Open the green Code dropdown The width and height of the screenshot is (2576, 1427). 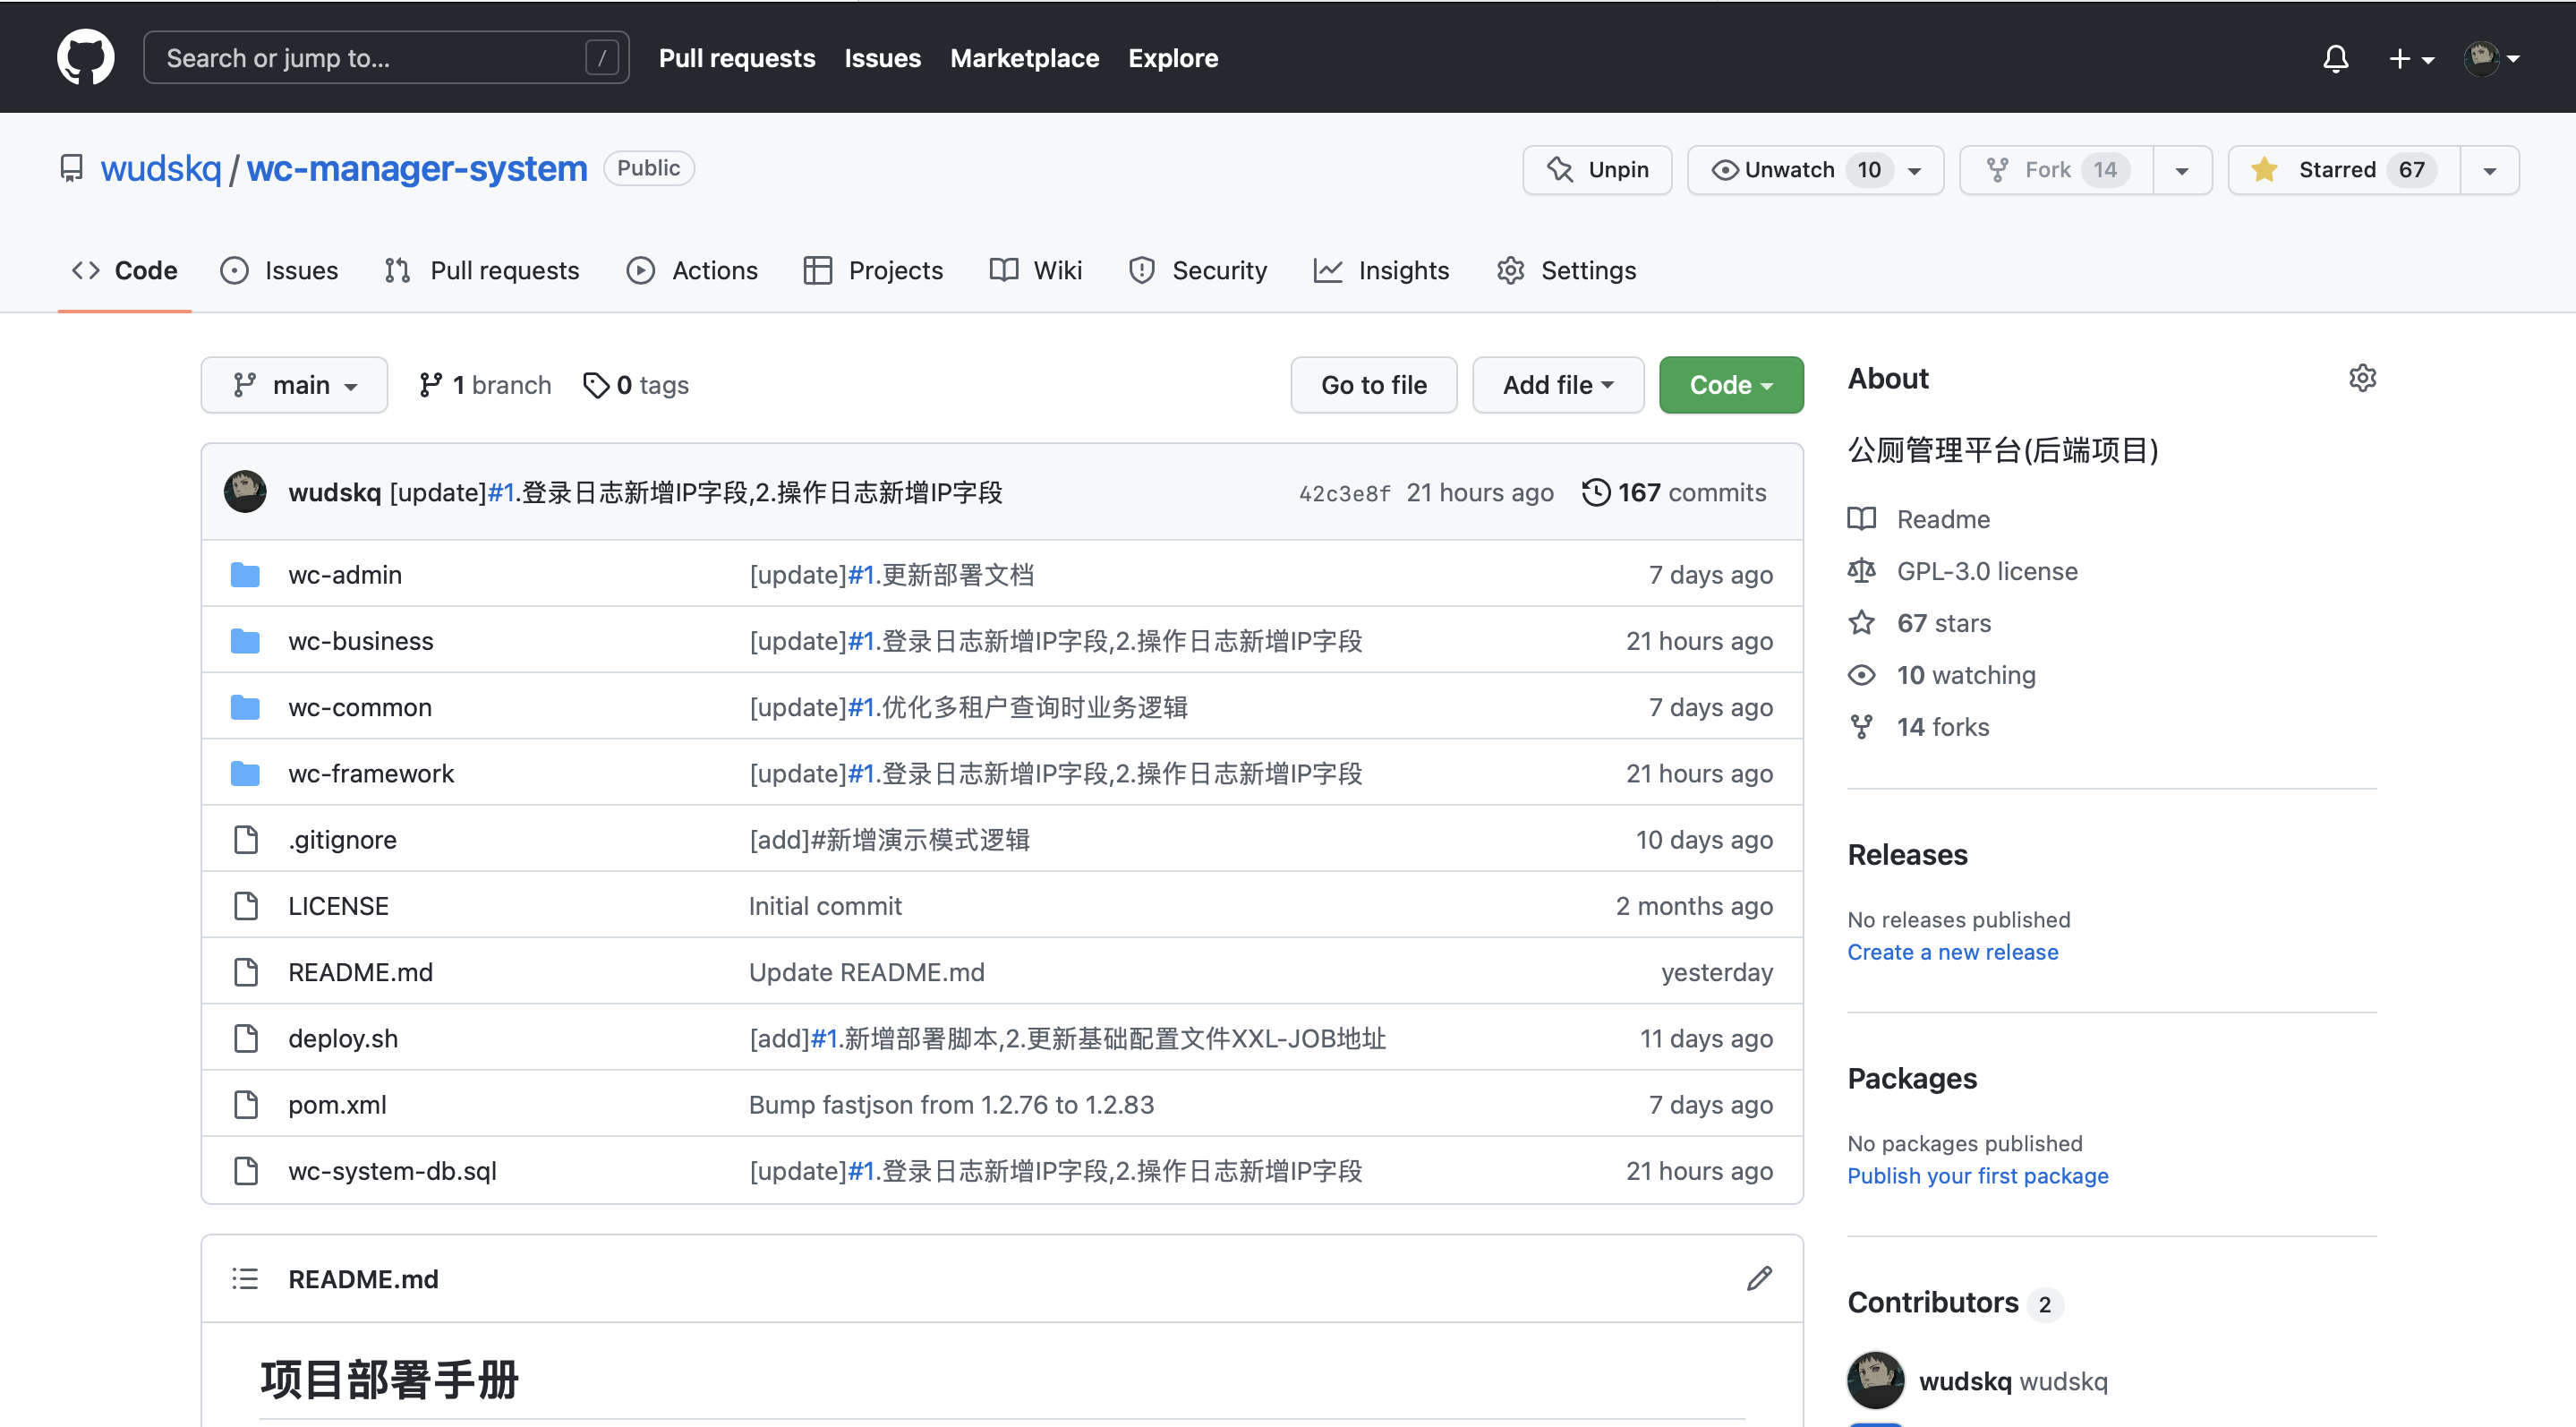point(1731,385)
